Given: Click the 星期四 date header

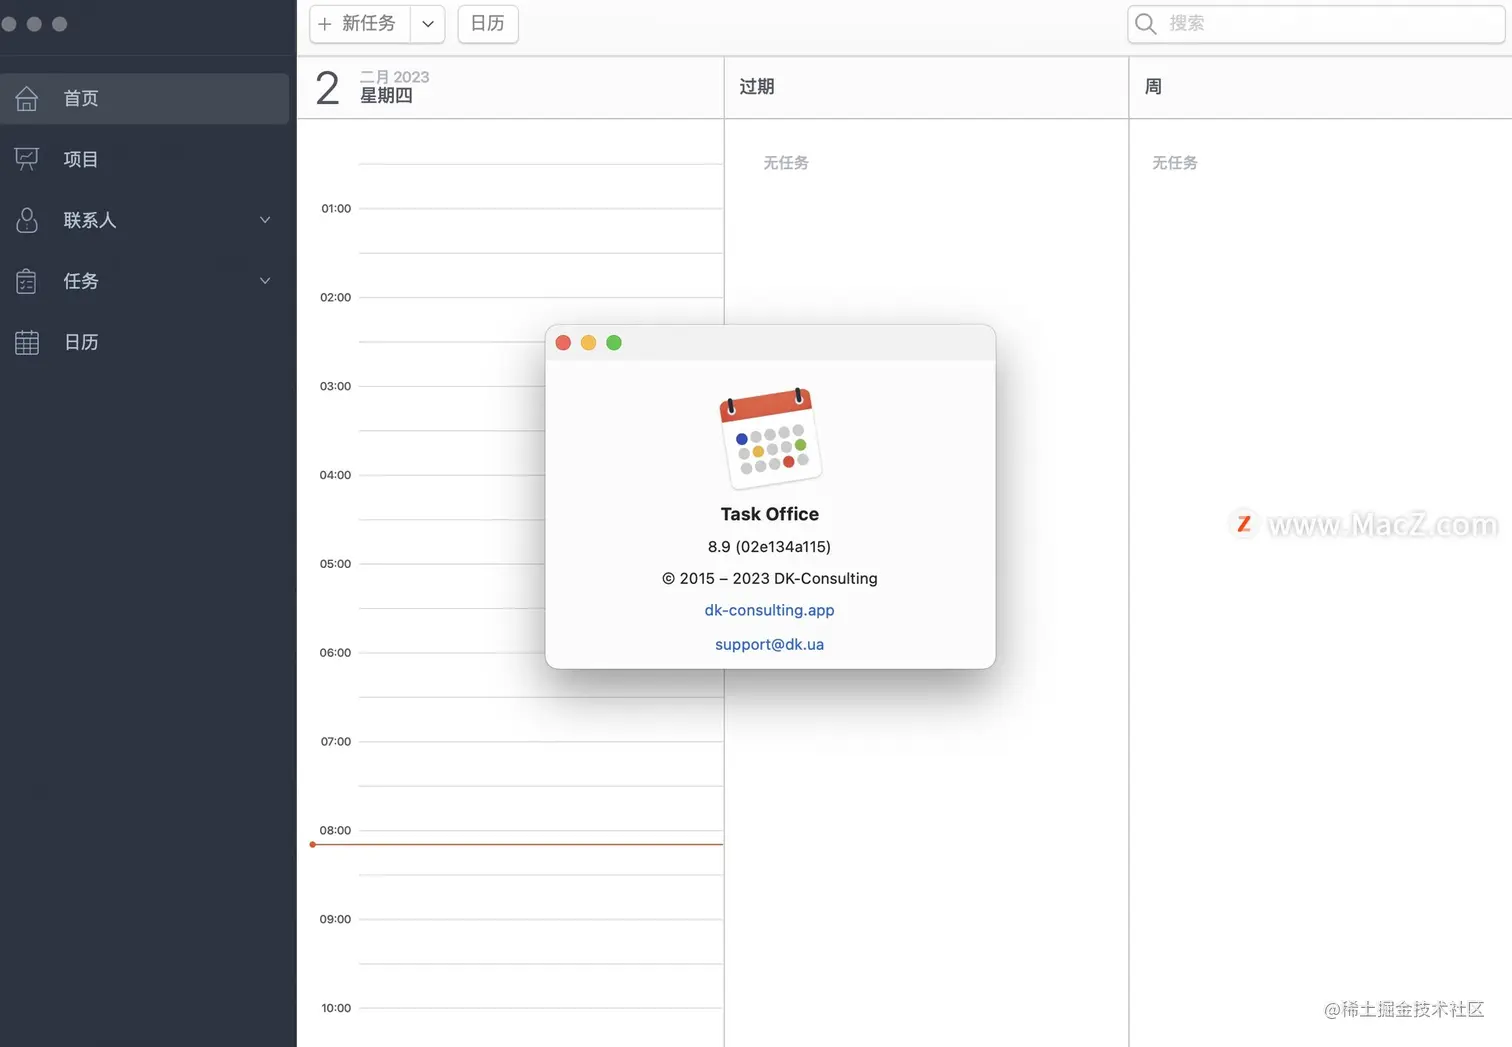Looking at the screenshot, I should tap(386, 96).
